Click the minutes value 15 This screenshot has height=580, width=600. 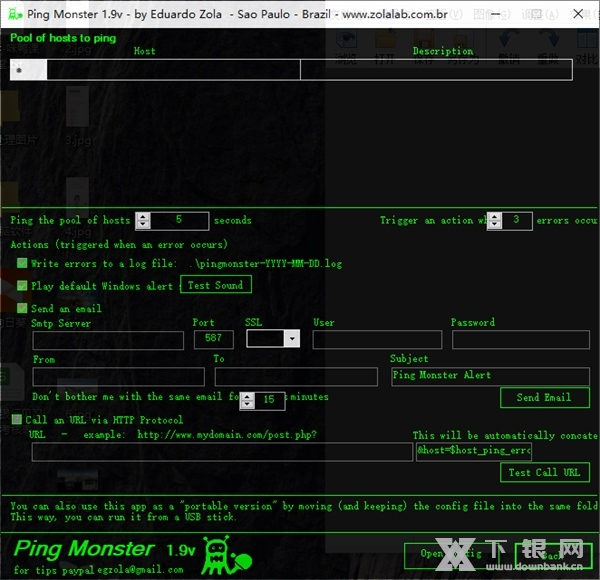pyautogui.click(x=269, y=401)
